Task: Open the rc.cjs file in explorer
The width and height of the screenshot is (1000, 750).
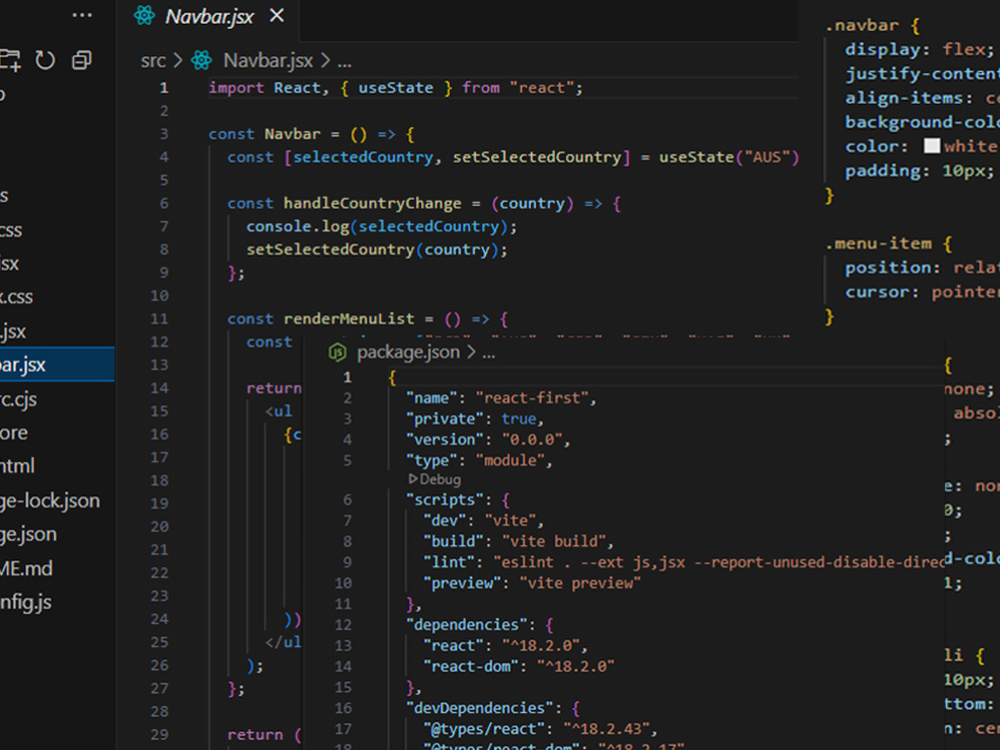Action: [18, 400]
